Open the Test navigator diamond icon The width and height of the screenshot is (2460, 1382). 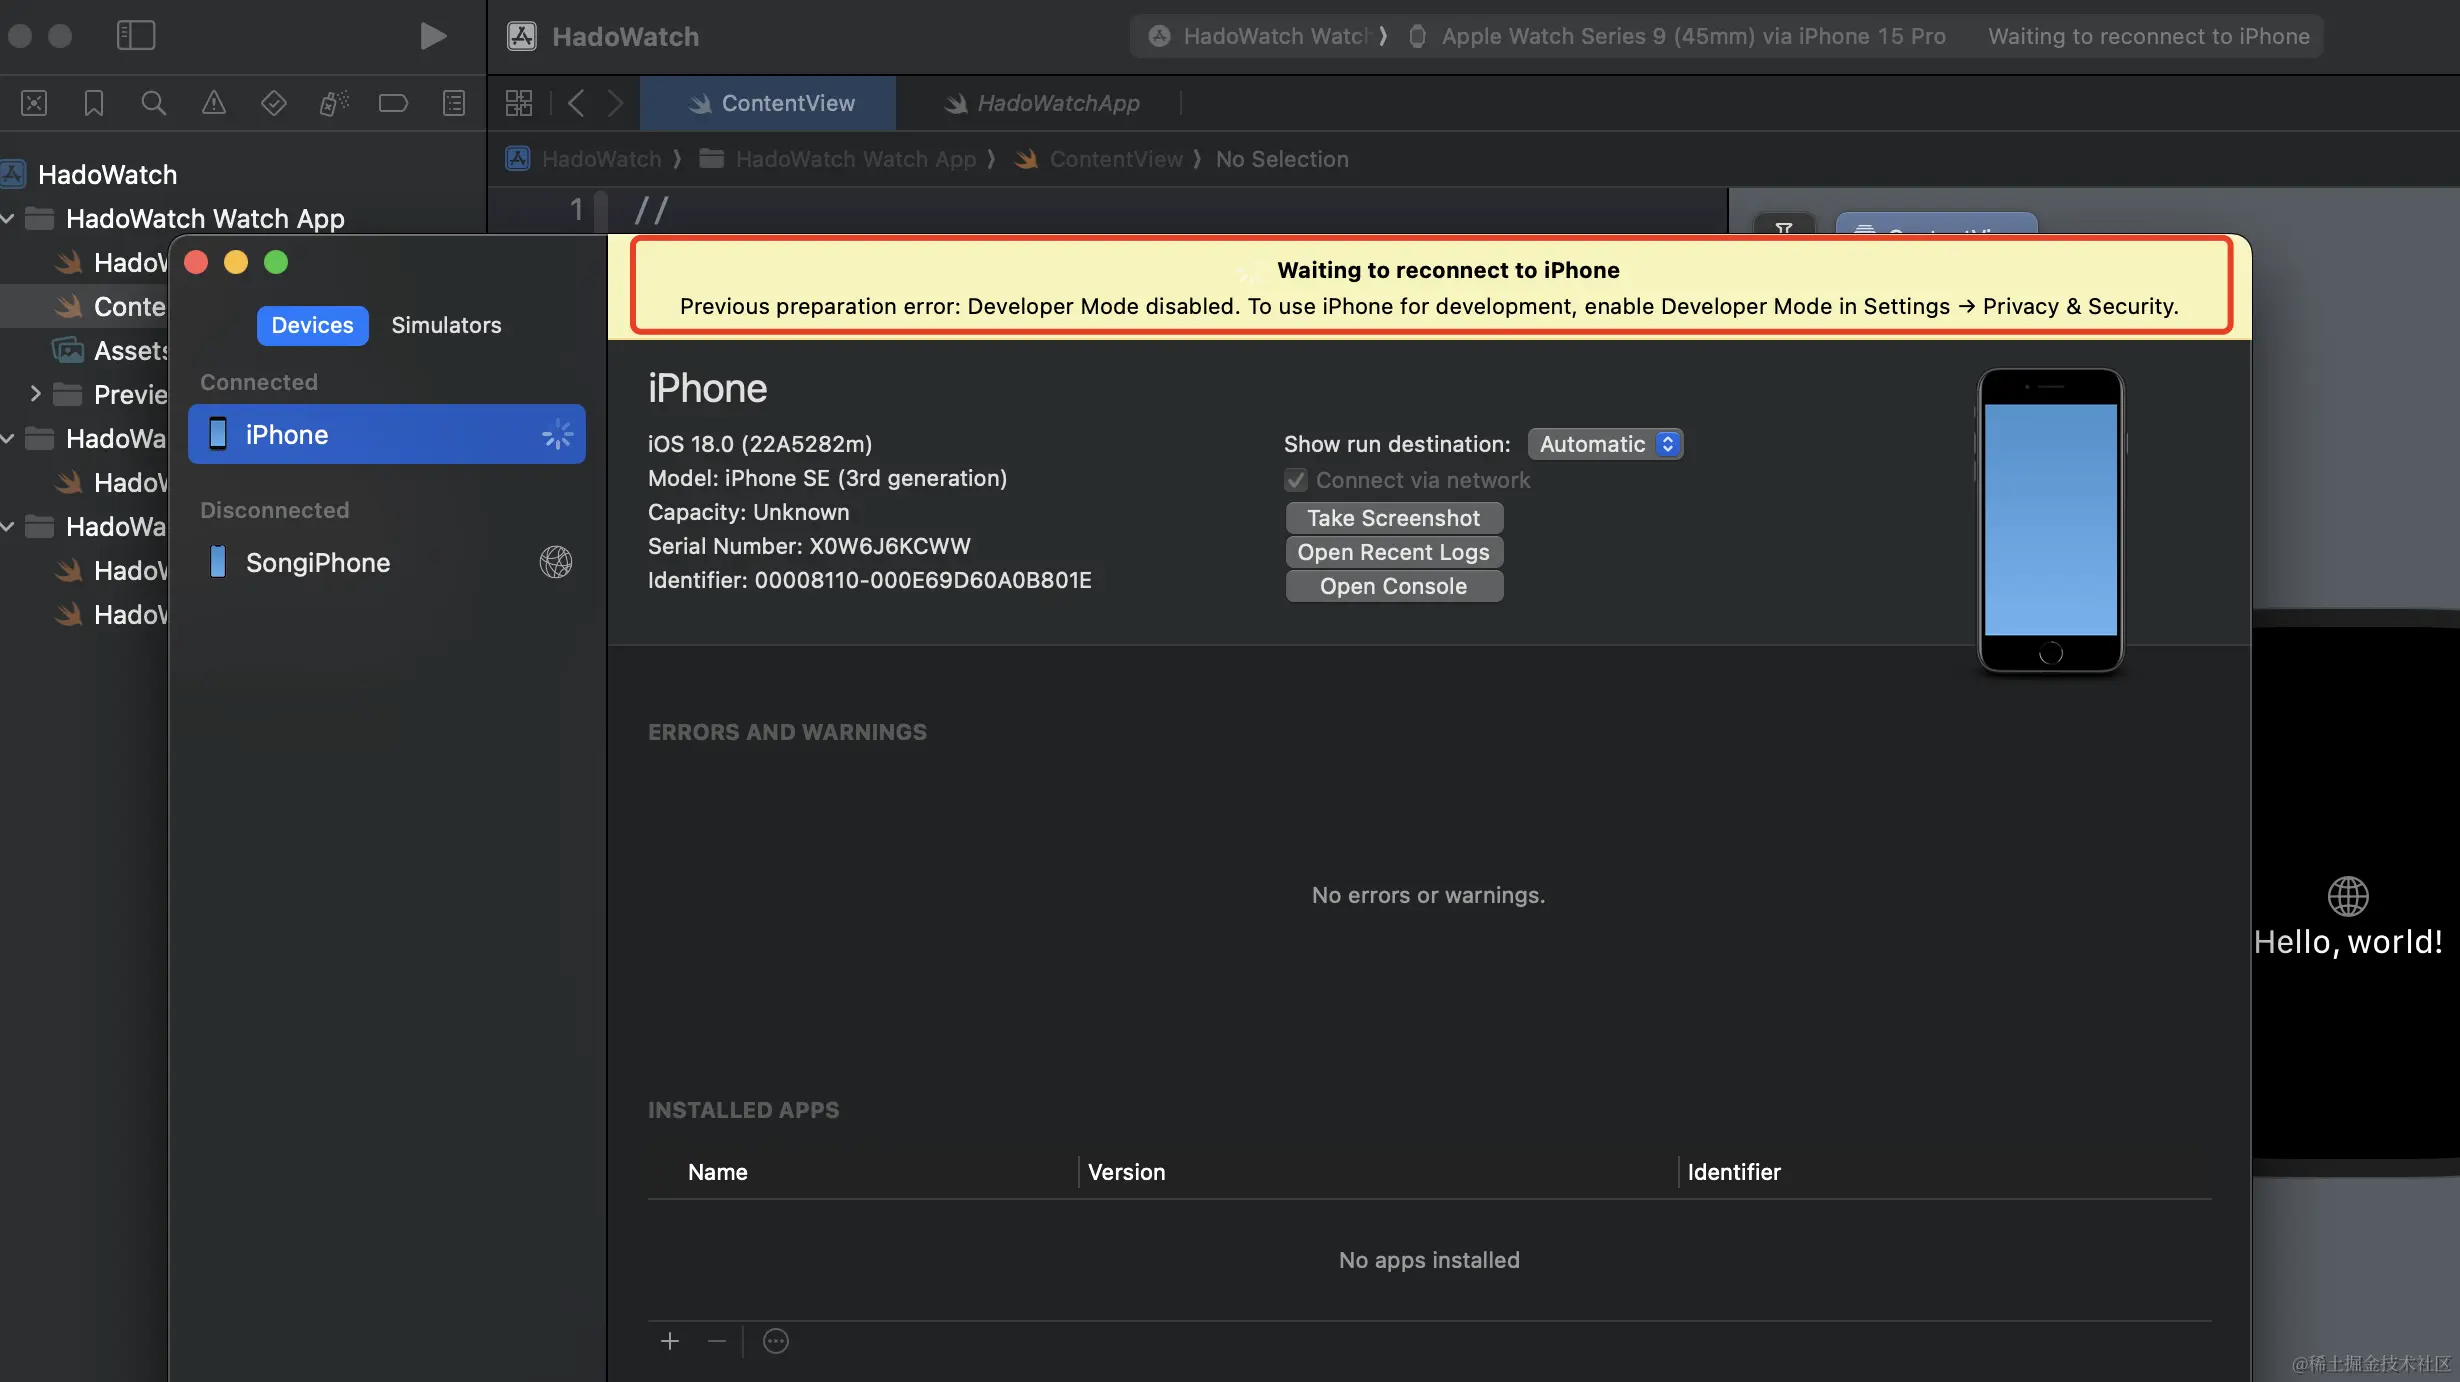[x=273, y=103]
